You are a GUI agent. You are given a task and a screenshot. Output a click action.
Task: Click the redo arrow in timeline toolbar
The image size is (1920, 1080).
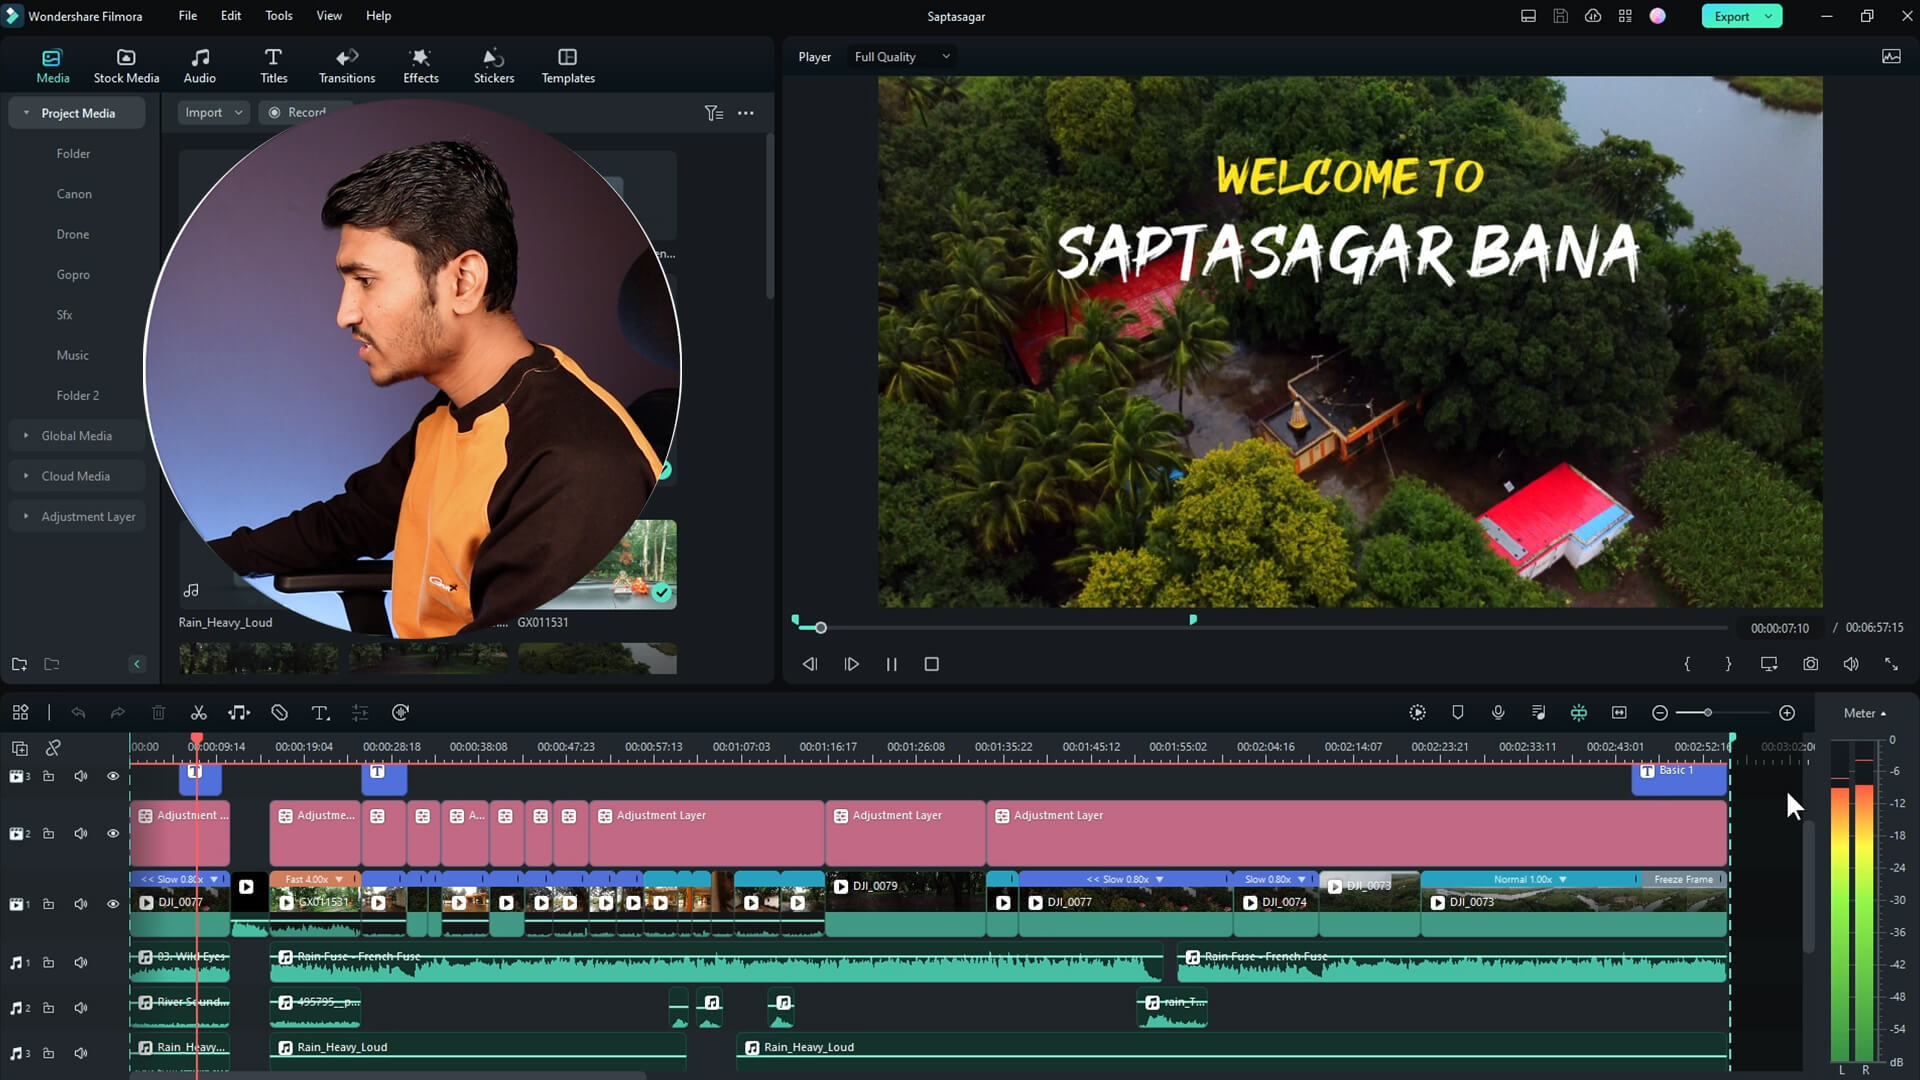(118, 713)
